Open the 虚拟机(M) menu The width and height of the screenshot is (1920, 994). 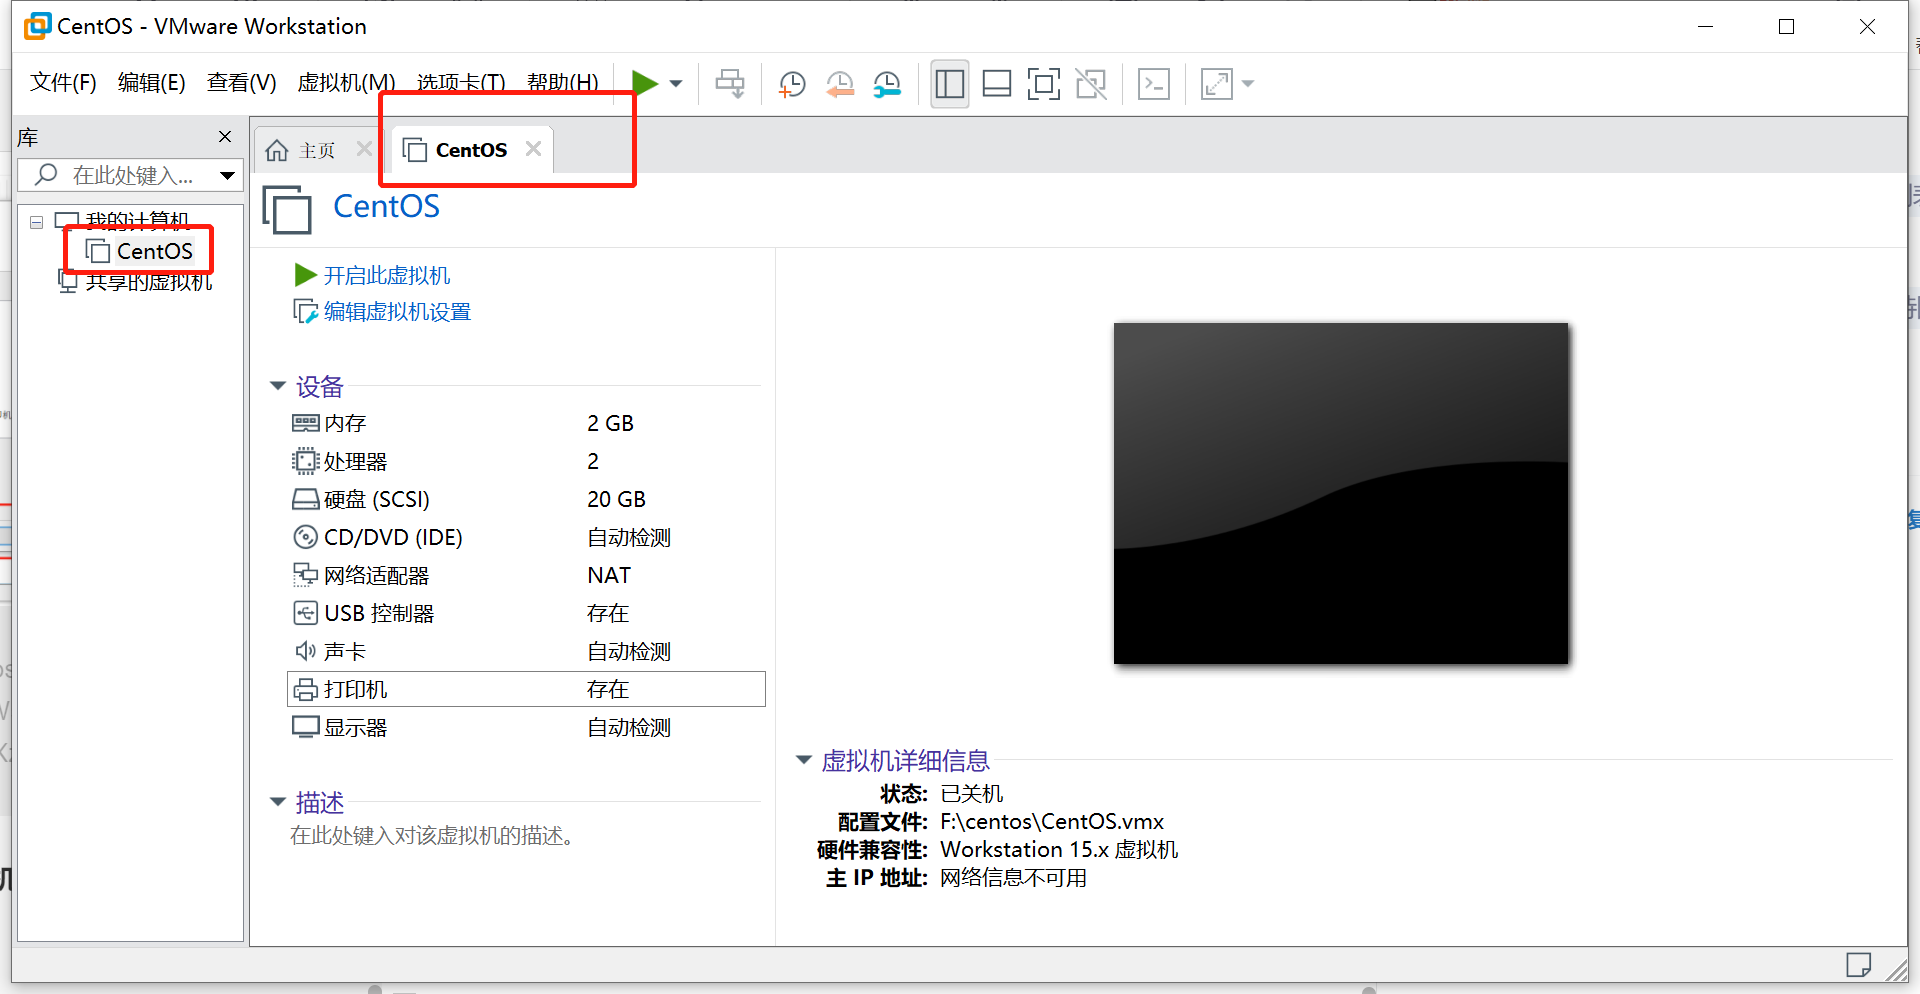pyautogui.click(x=346, y=82)
